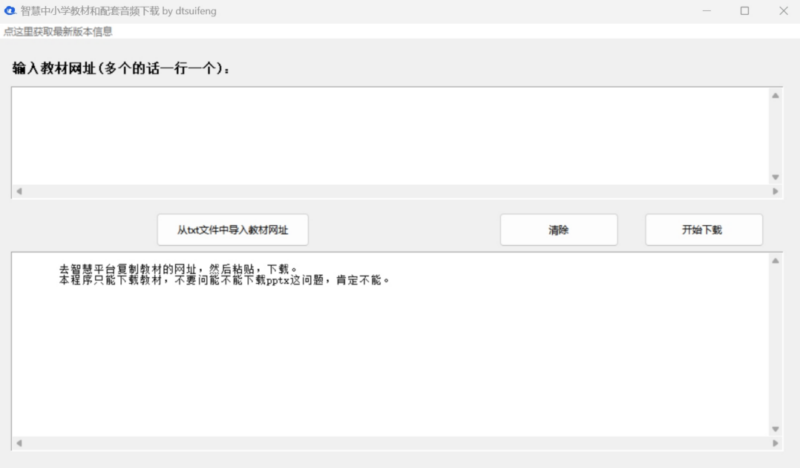Focus the textbook URL input box
This screenshot has width=800, height=468.
[x=390, y=135]
